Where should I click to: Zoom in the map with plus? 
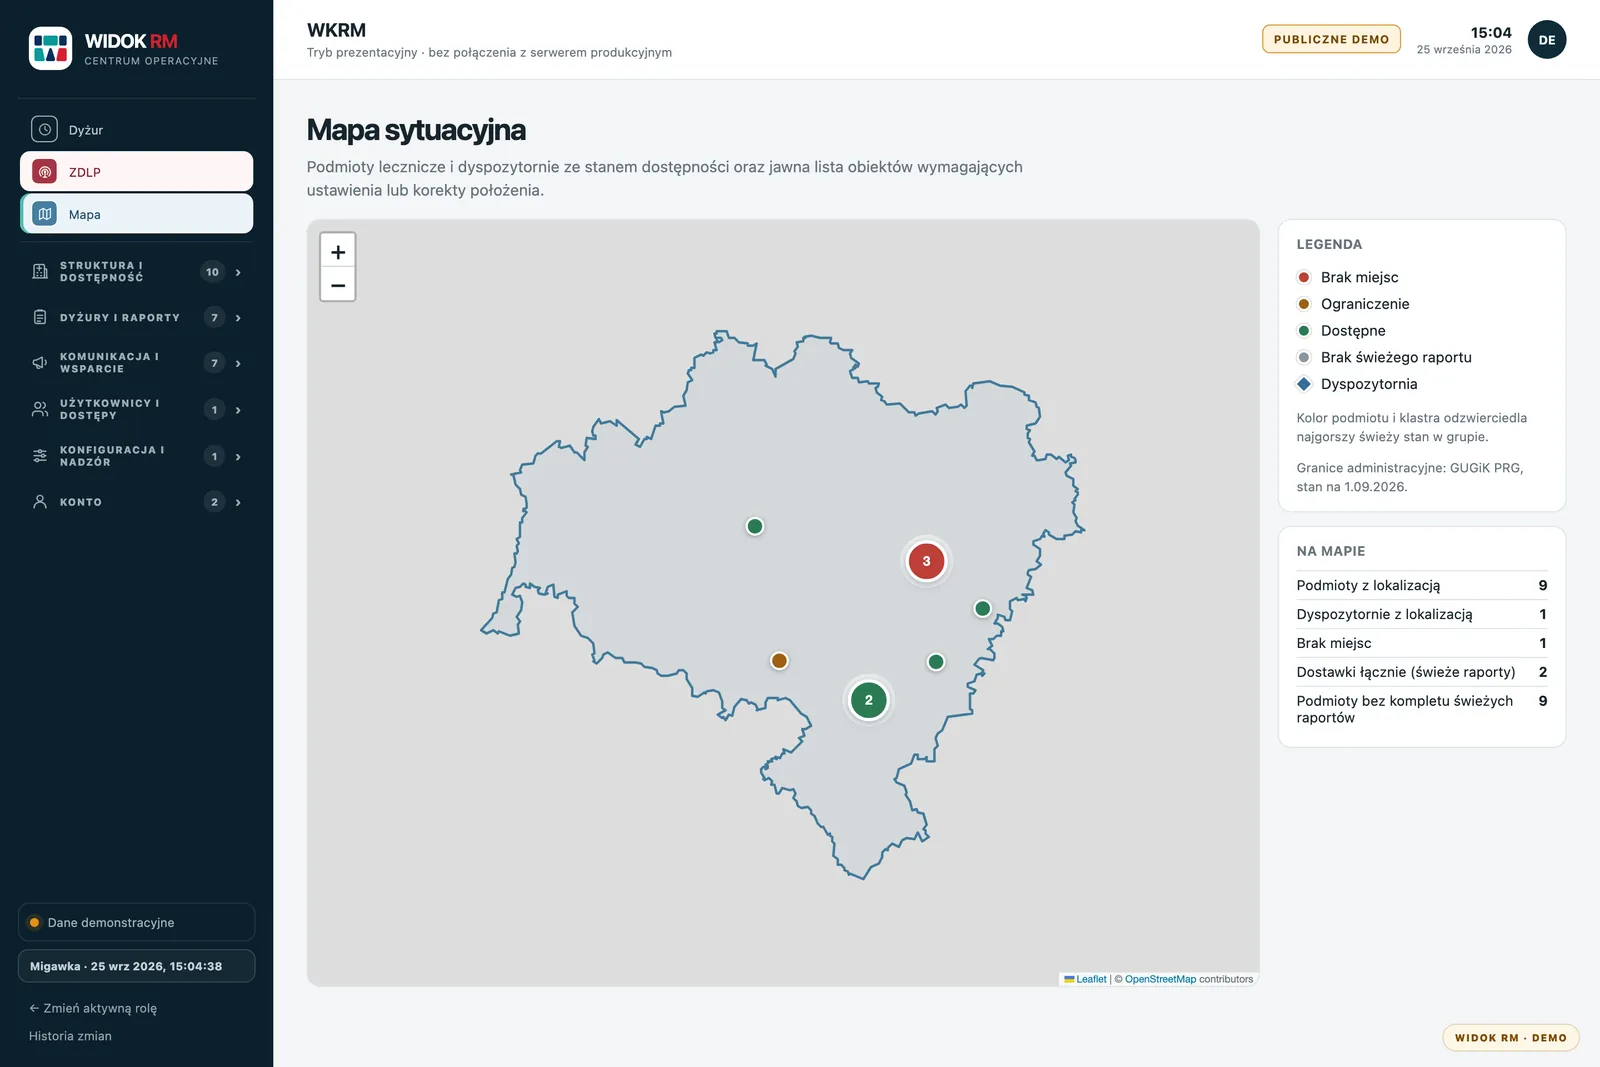click(338, 252)
